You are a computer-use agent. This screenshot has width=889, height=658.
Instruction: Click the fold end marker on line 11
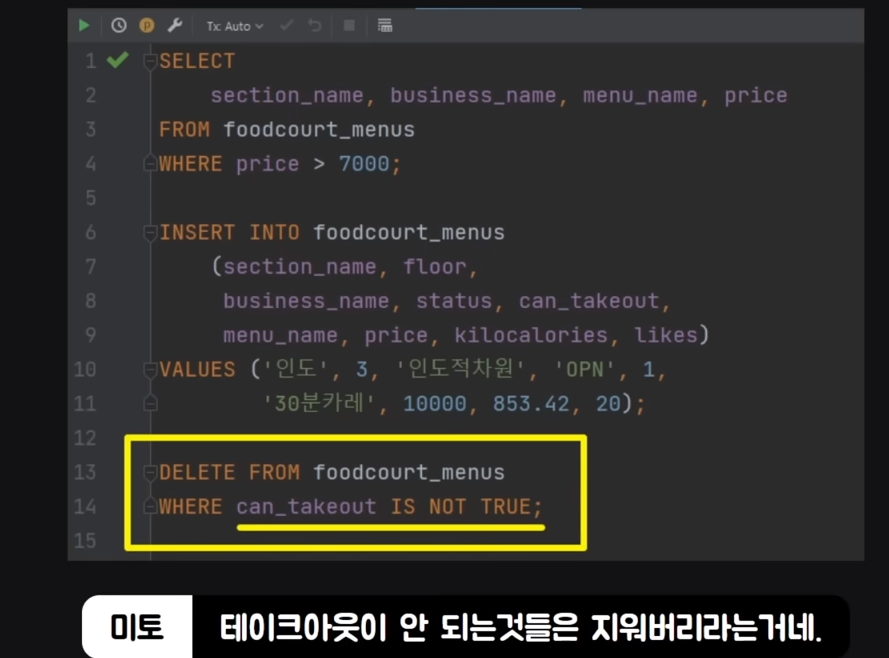coord(150,403)
